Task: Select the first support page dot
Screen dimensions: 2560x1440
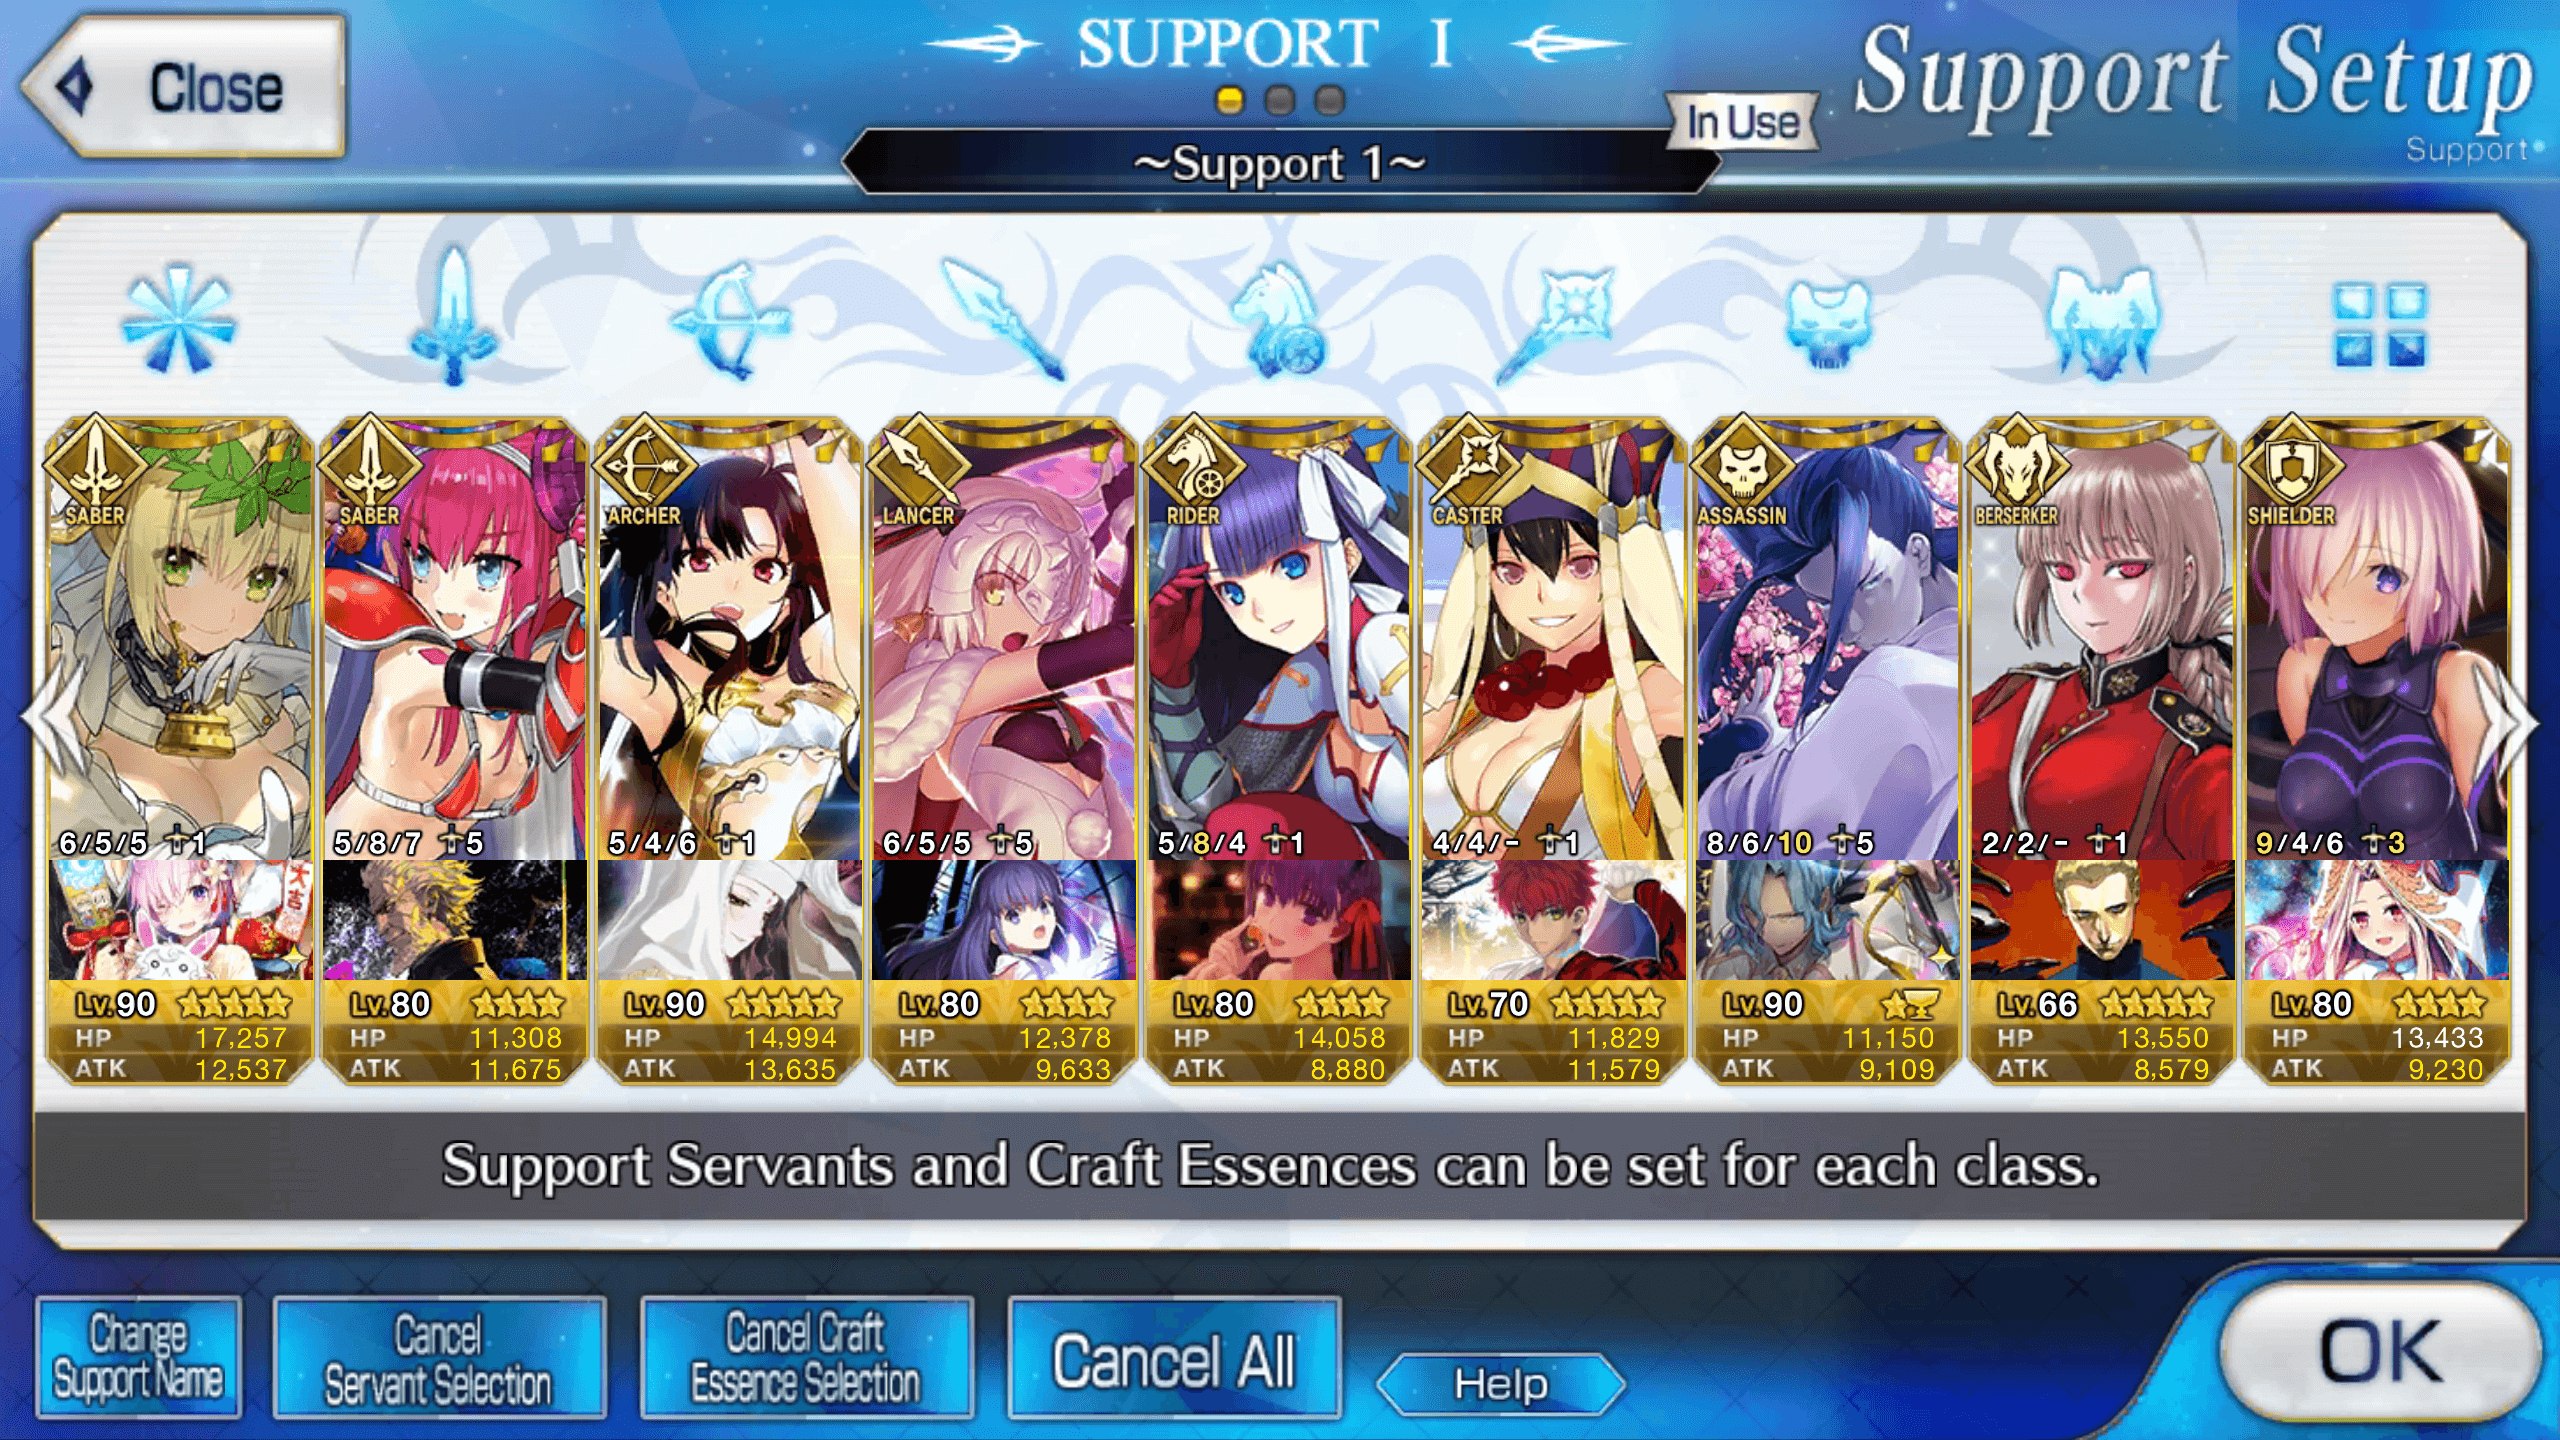Action: point(1230,100)
